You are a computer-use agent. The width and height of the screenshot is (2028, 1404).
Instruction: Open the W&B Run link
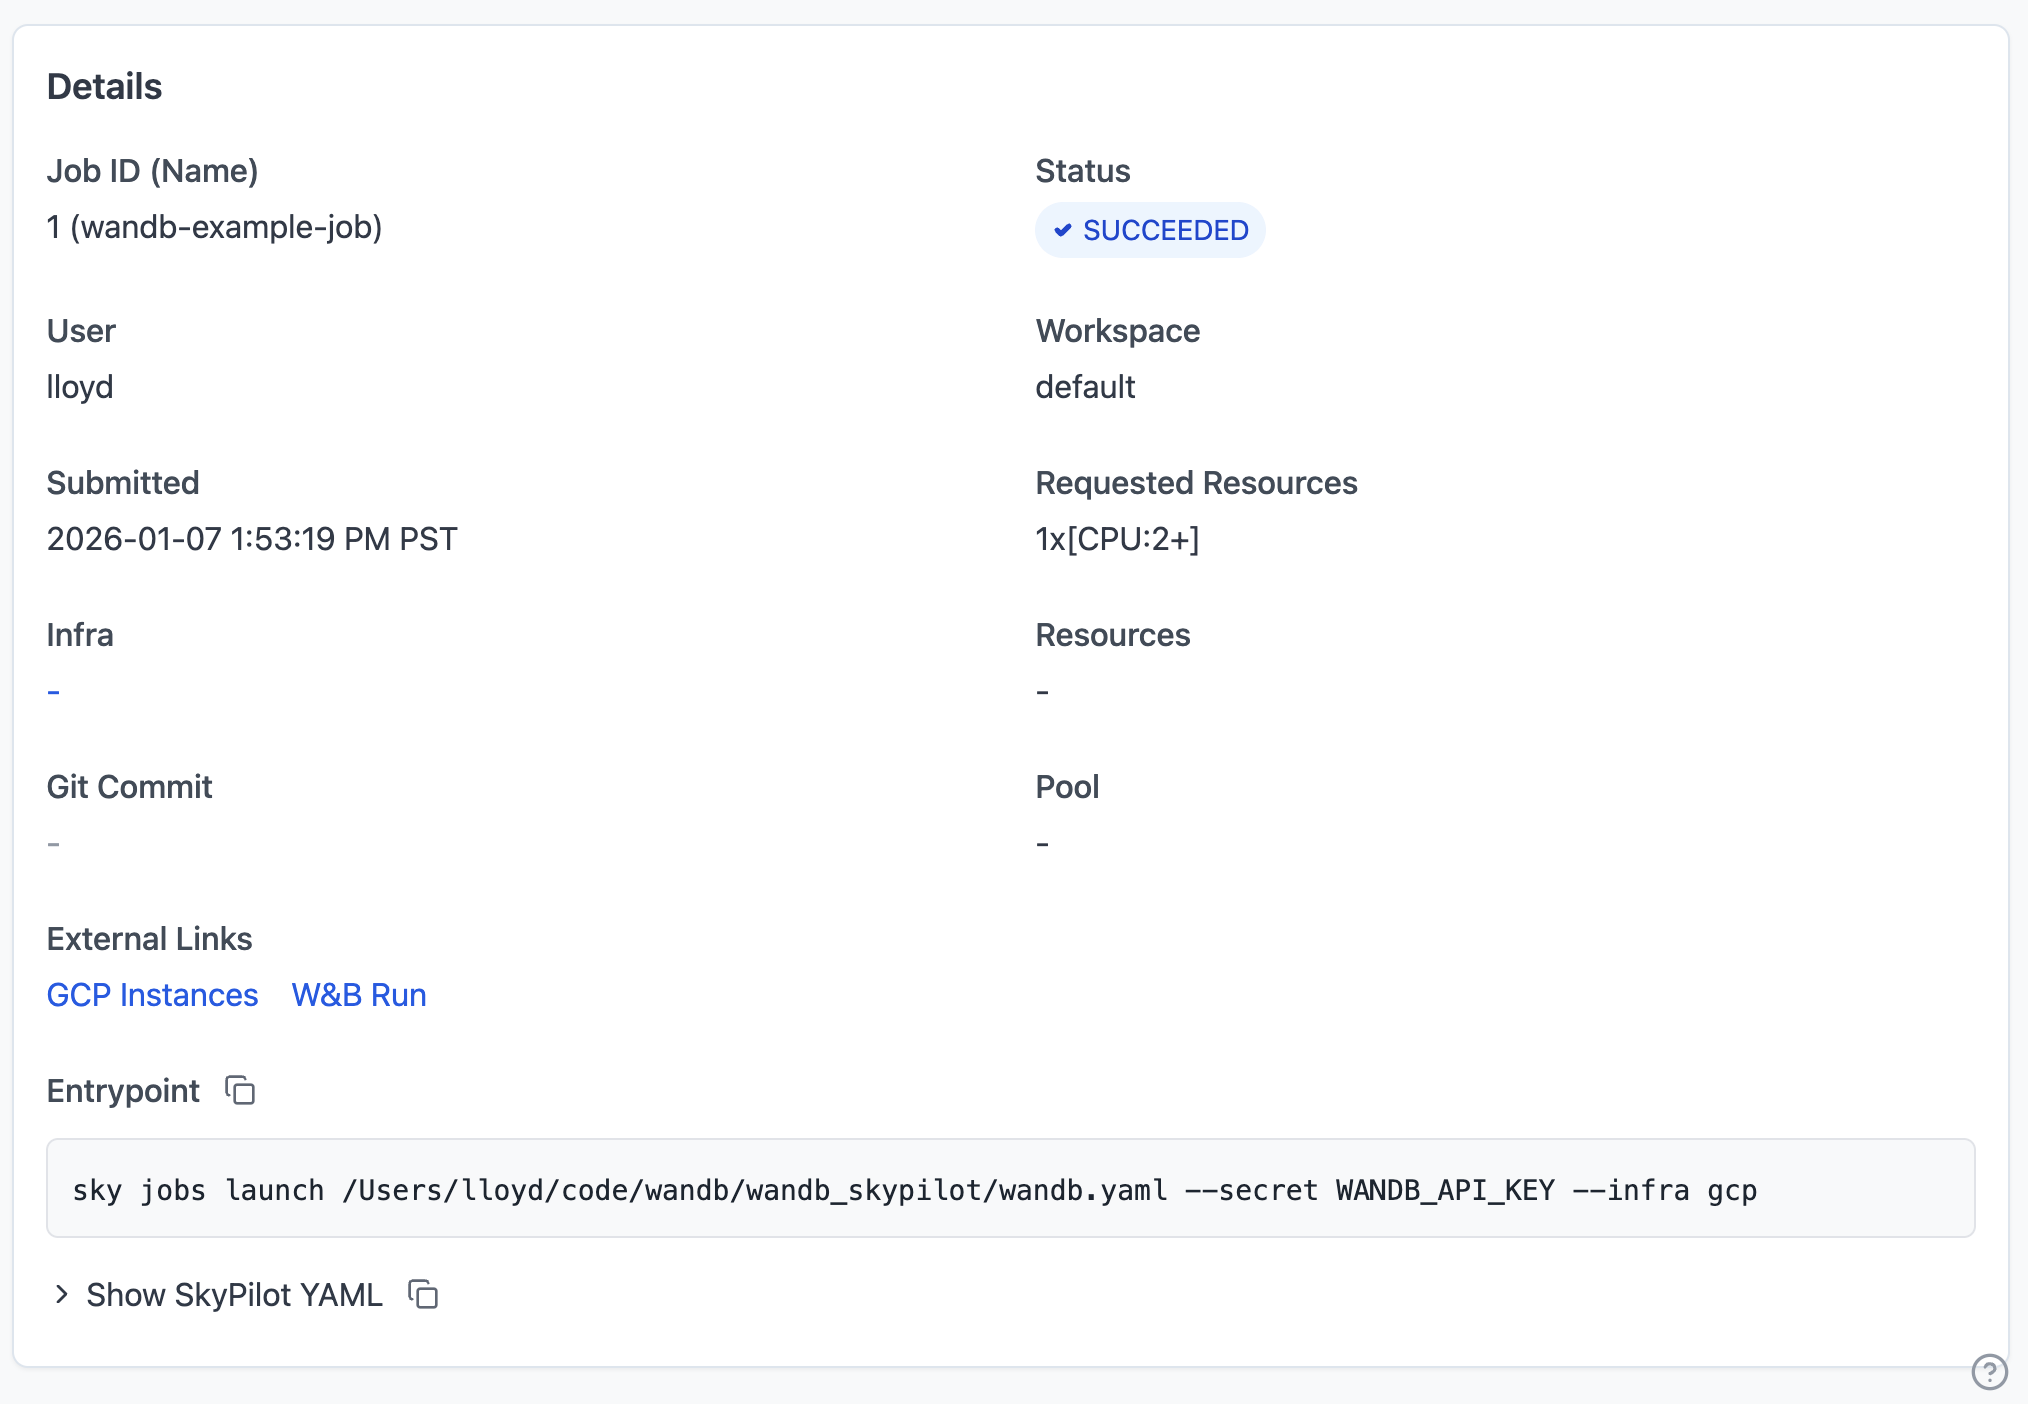(359, 995)
